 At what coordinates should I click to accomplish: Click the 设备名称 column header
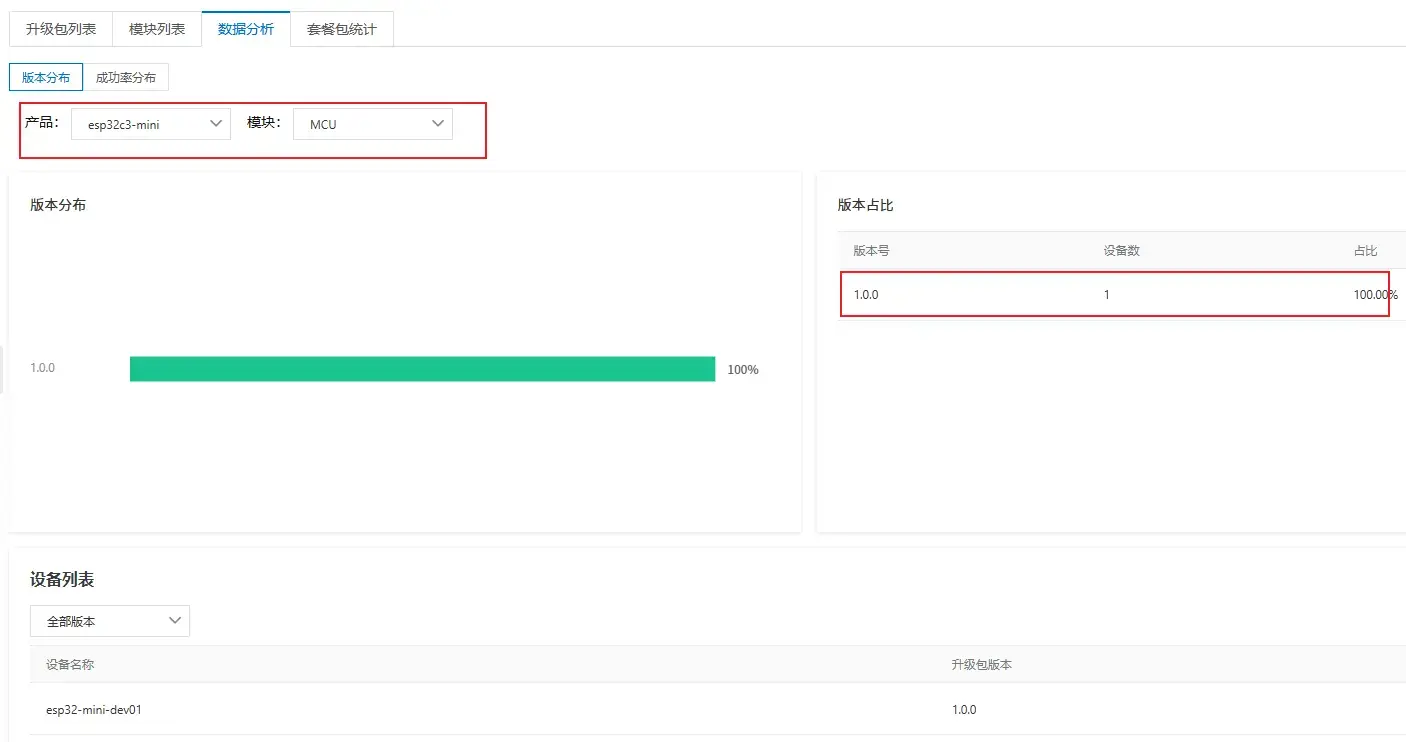(x=70, y=664)
